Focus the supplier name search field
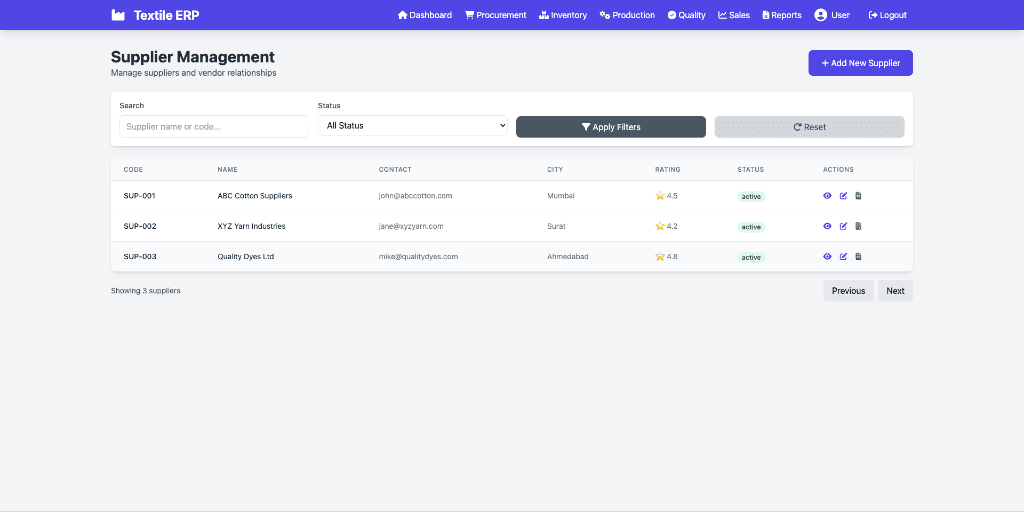Screen dimensions: 1024x512 [x=214, y=127]
